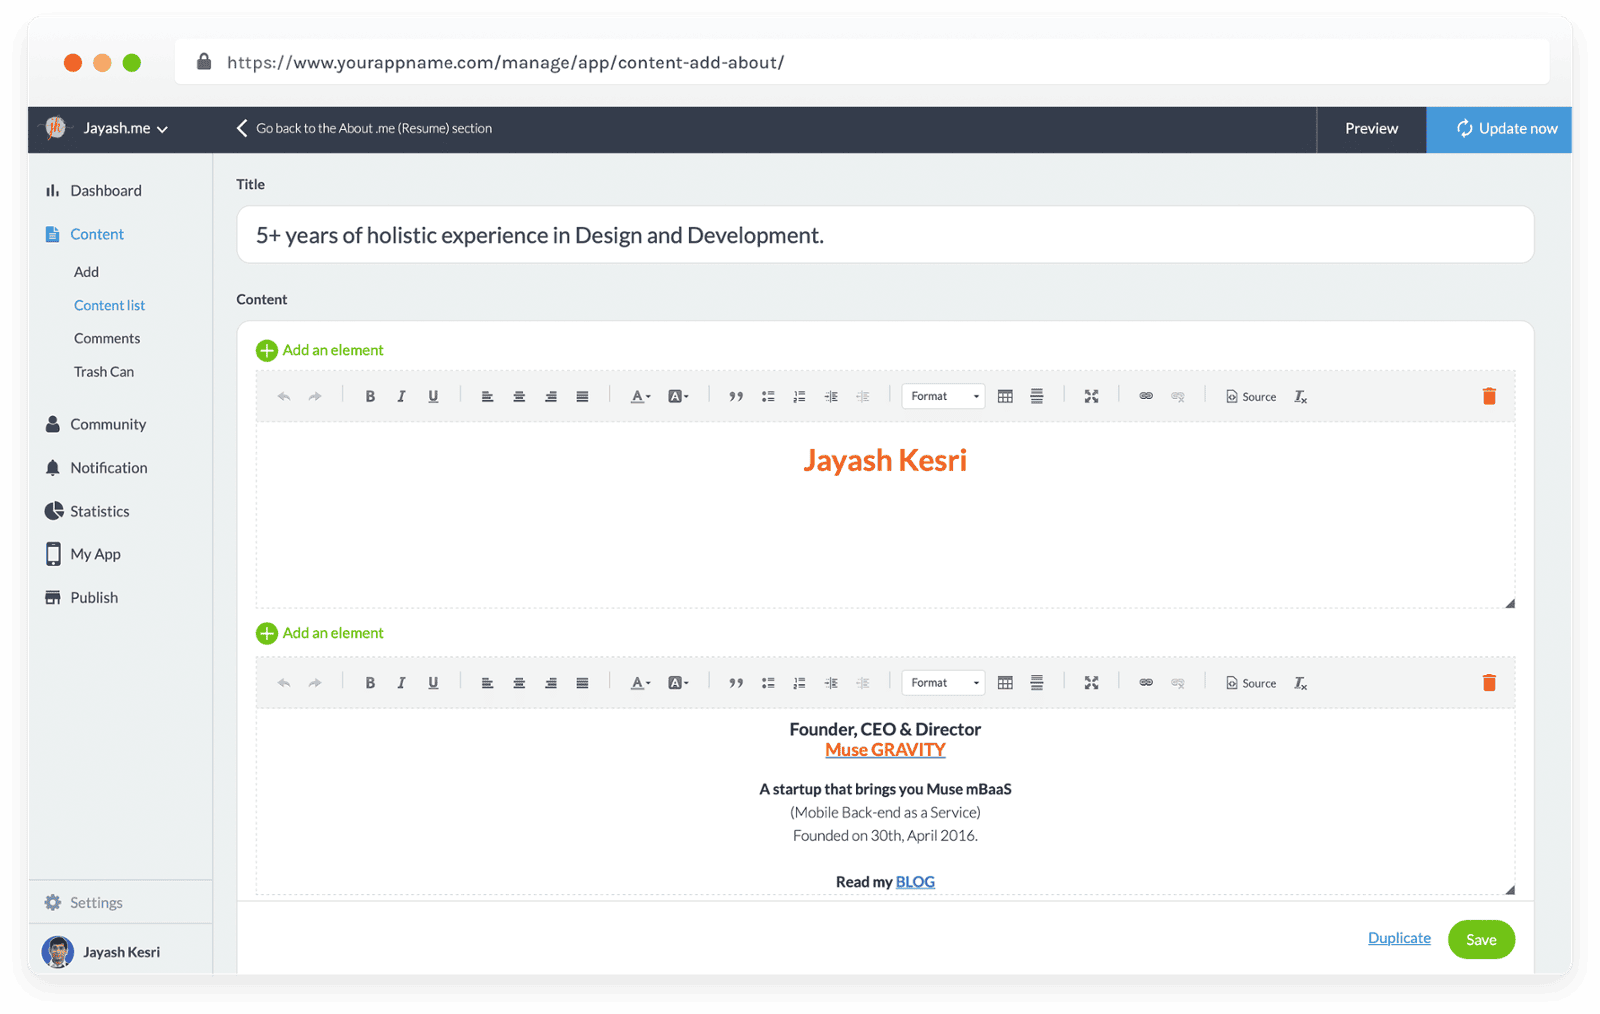Image resolution: width=1600 pixels, height=1014 pixels.
Task: Select Trash Can under Content
Action: pos(104,372)
